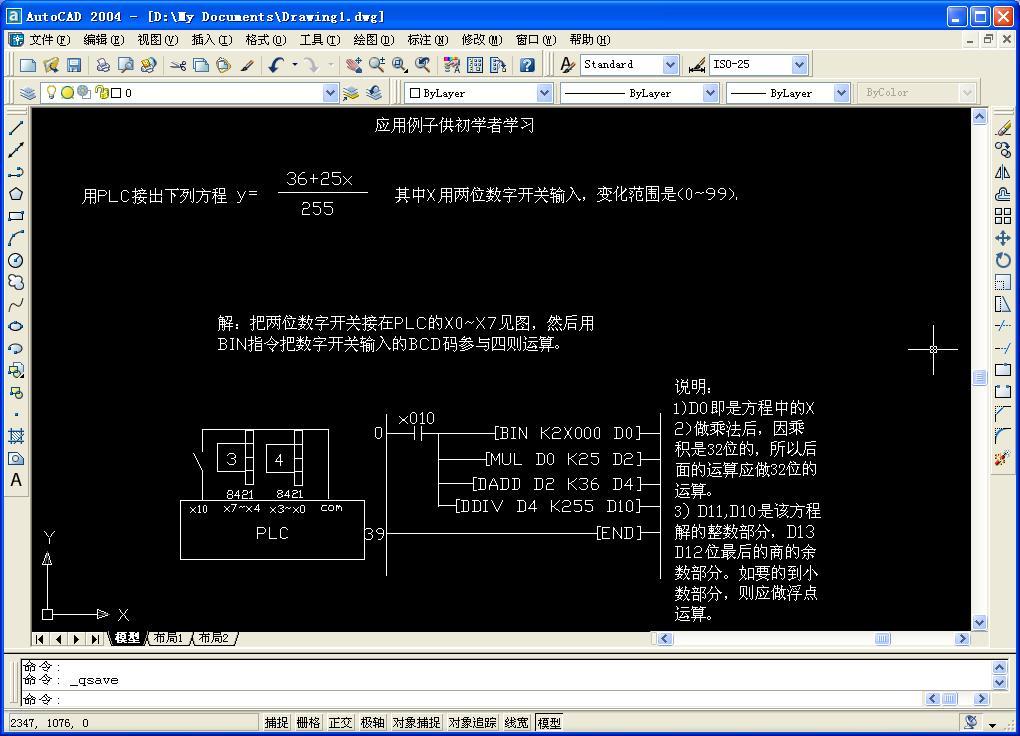The height and width of the screenshot is (736, 1020).
Task: Select the Rotate modify tool
Action: (1002, 260)
